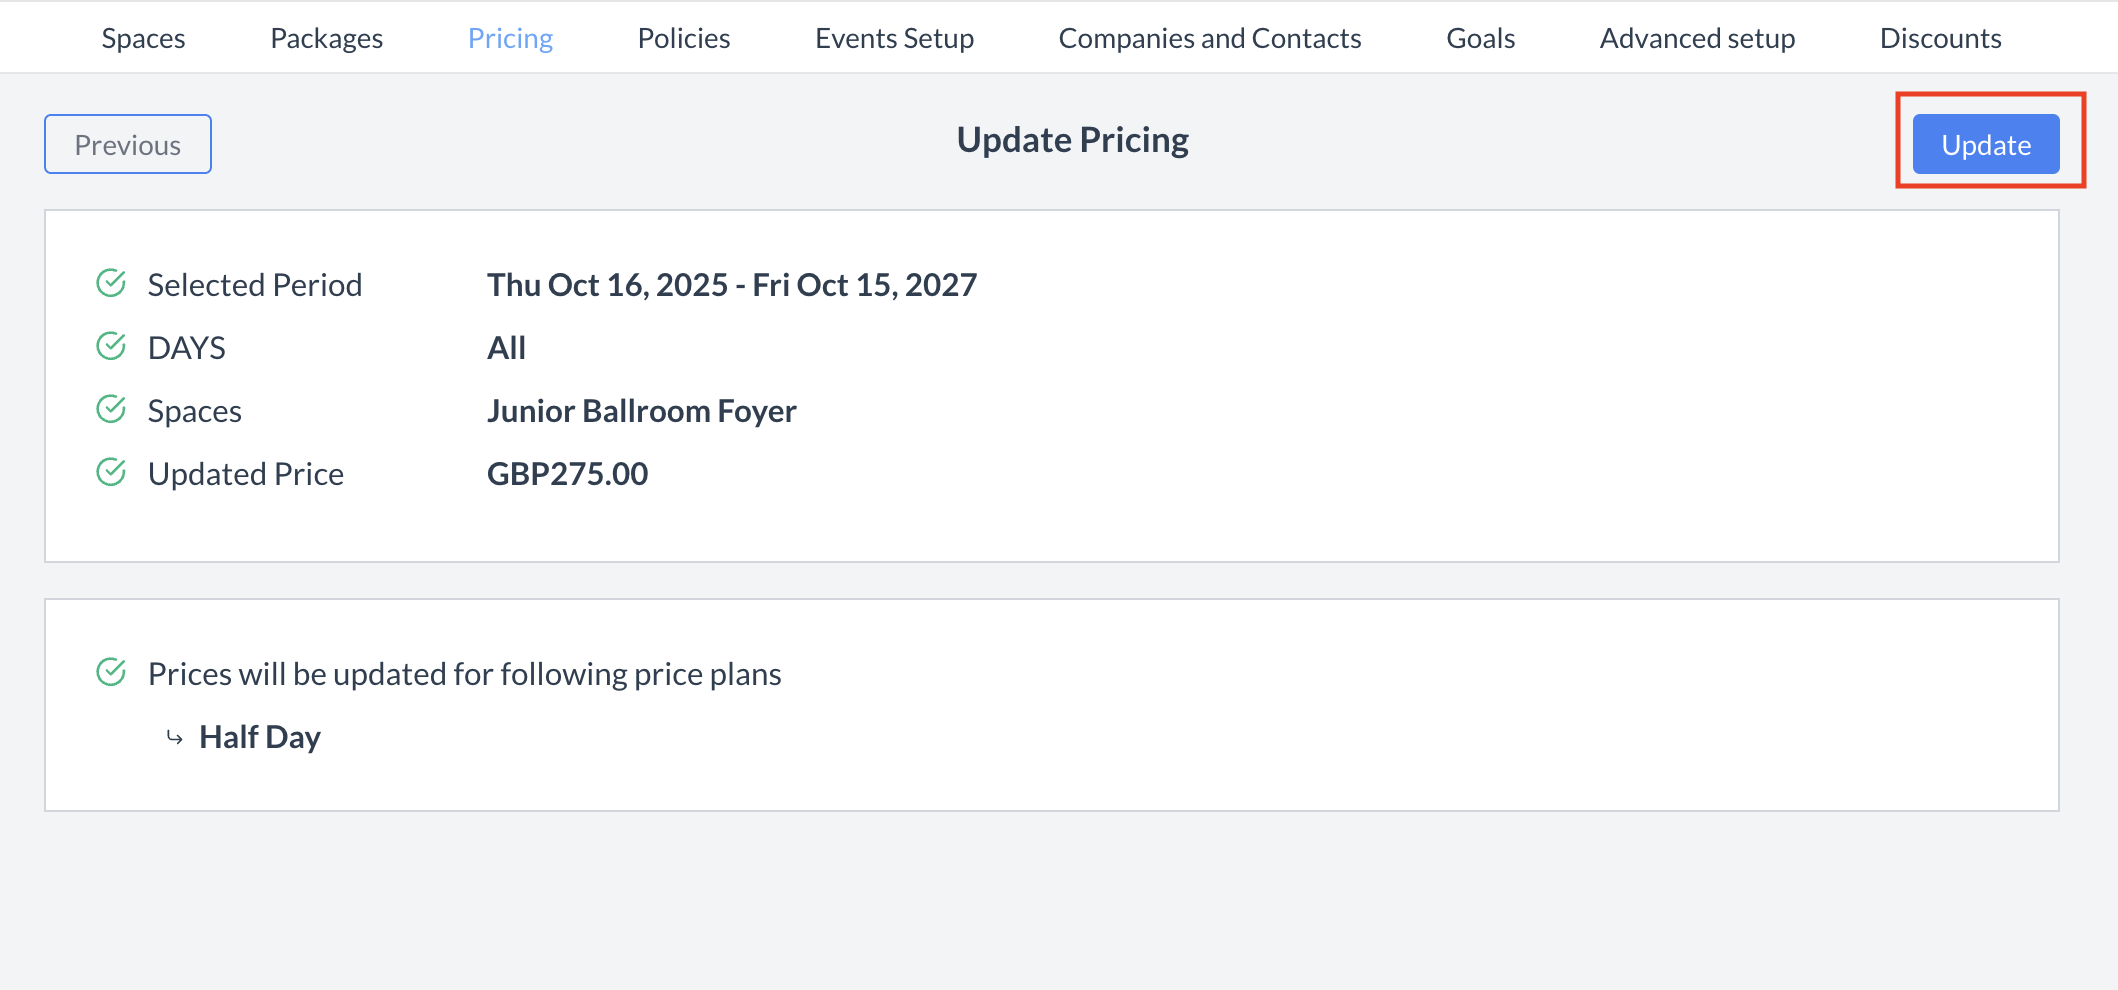The width and height of the screenshot is (2118, 990).
Task: Select the Events Setup tab
Action: point(894,37)
